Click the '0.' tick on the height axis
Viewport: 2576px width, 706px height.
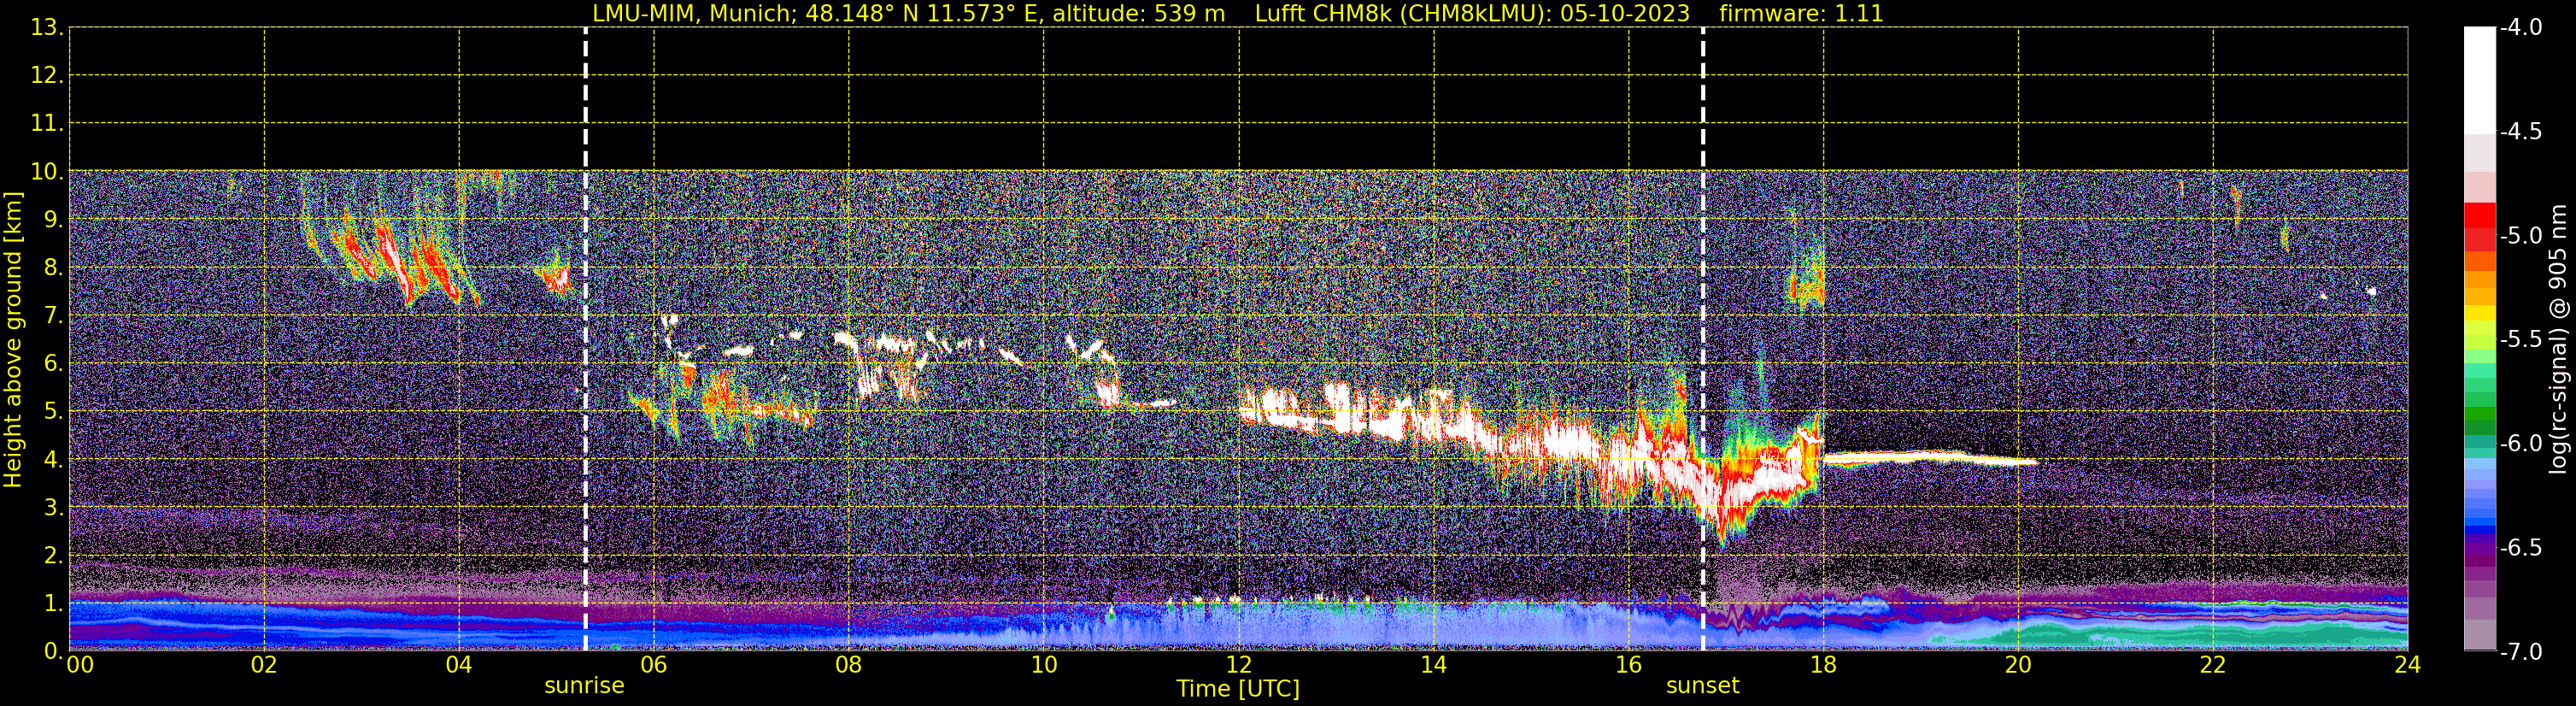click(54, 651)
